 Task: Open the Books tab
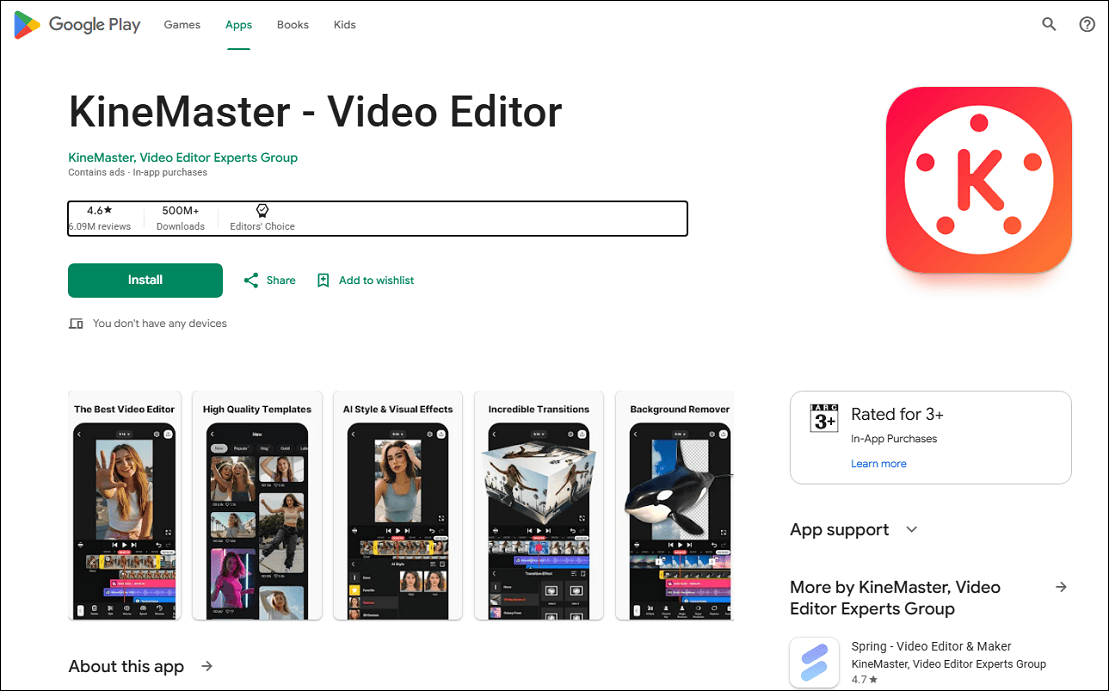[293, 25]
